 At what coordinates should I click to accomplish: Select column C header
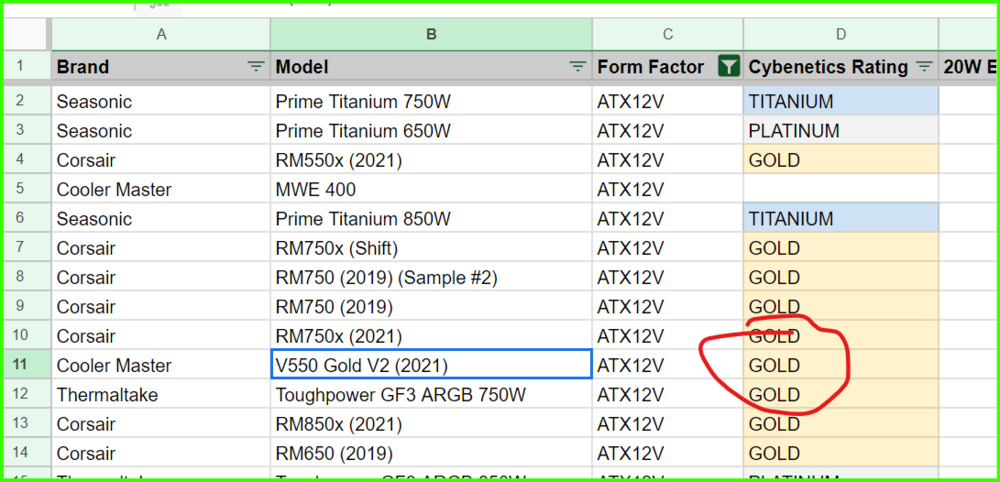668,34
